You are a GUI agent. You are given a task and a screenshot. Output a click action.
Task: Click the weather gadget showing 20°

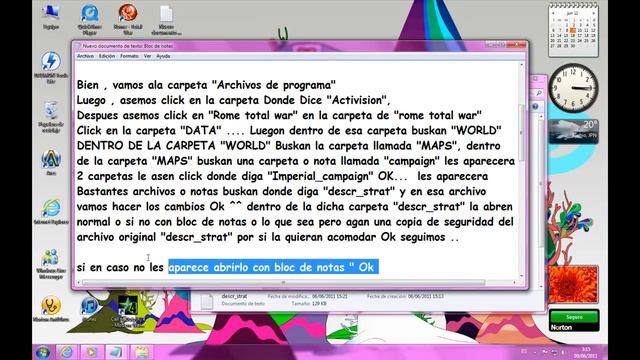[573, 131]
